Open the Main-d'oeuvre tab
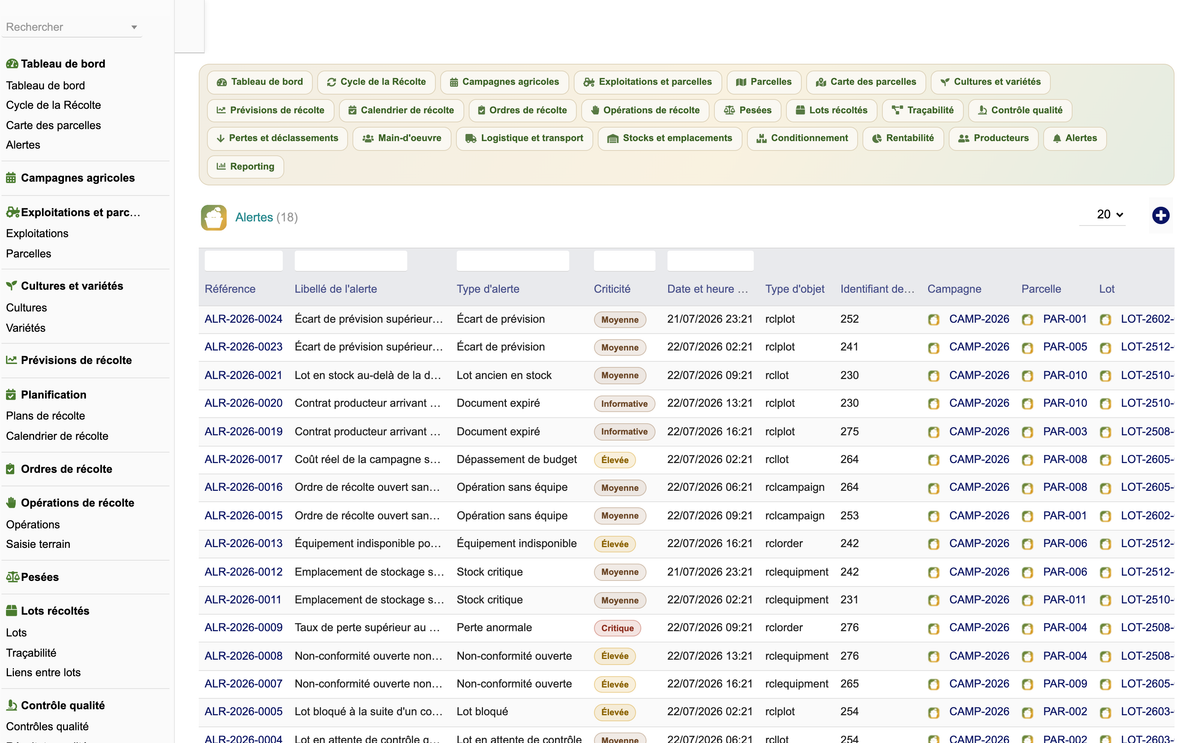 tap(402, 138)
